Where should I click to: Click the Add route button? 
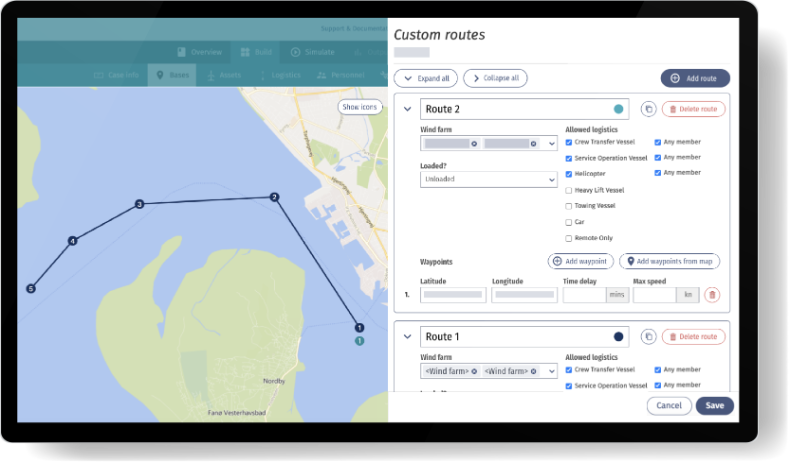[695, 78]
